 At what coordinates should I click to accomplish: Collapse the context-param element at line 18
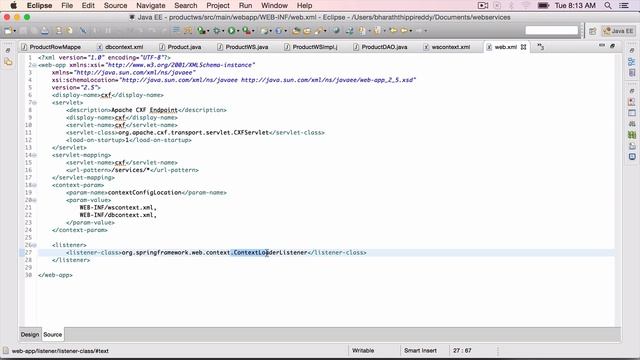pos(35,185)
